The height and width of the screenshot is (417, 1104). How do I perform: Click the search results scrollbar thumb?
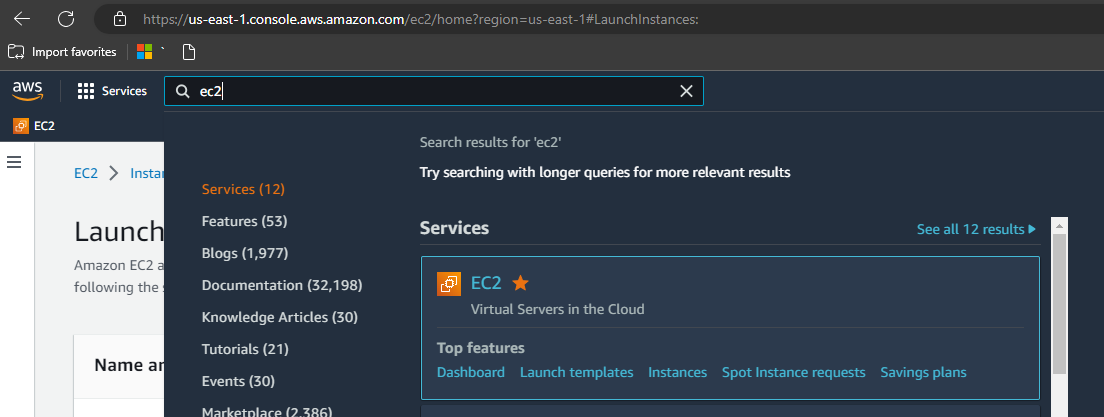pyautogui.click(x=1060, y=304)
